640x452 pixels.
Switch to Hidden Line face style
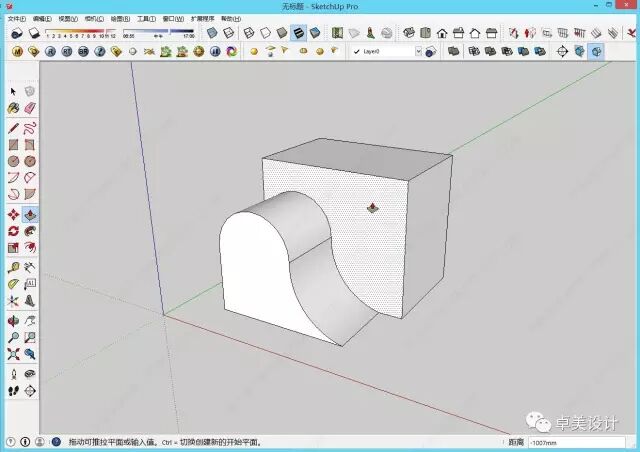point(265,33)
